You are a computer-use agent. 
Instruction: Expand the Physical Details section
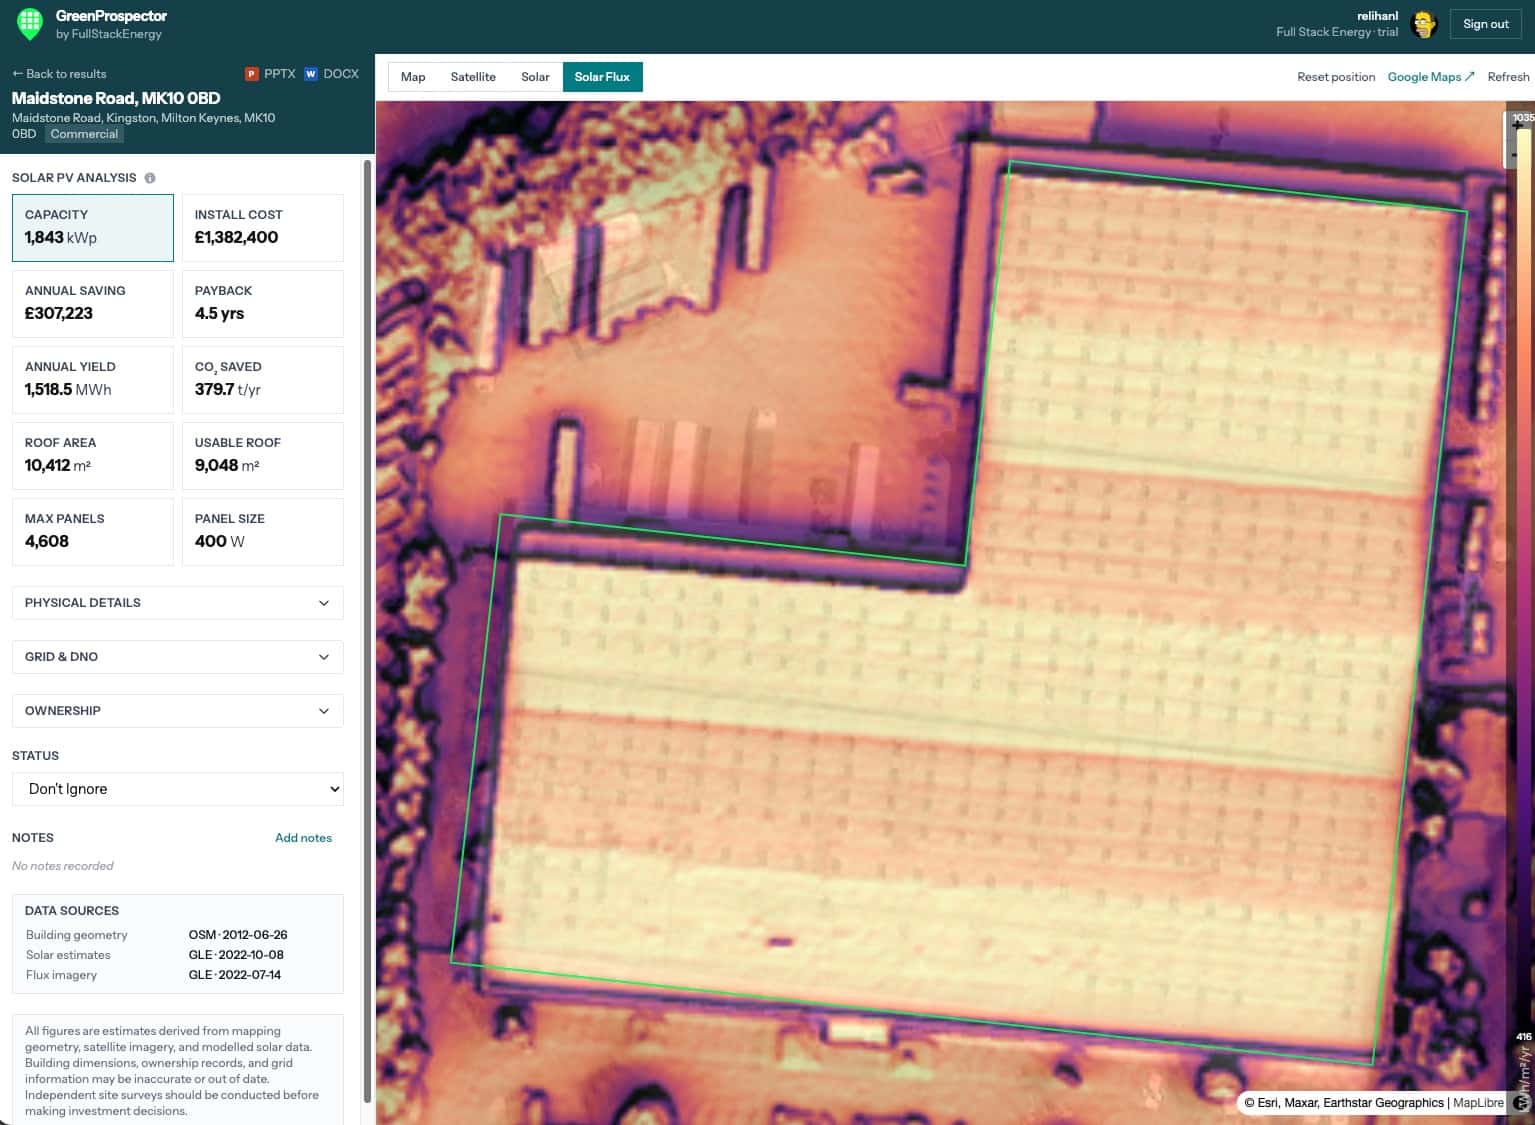point(178,603)
